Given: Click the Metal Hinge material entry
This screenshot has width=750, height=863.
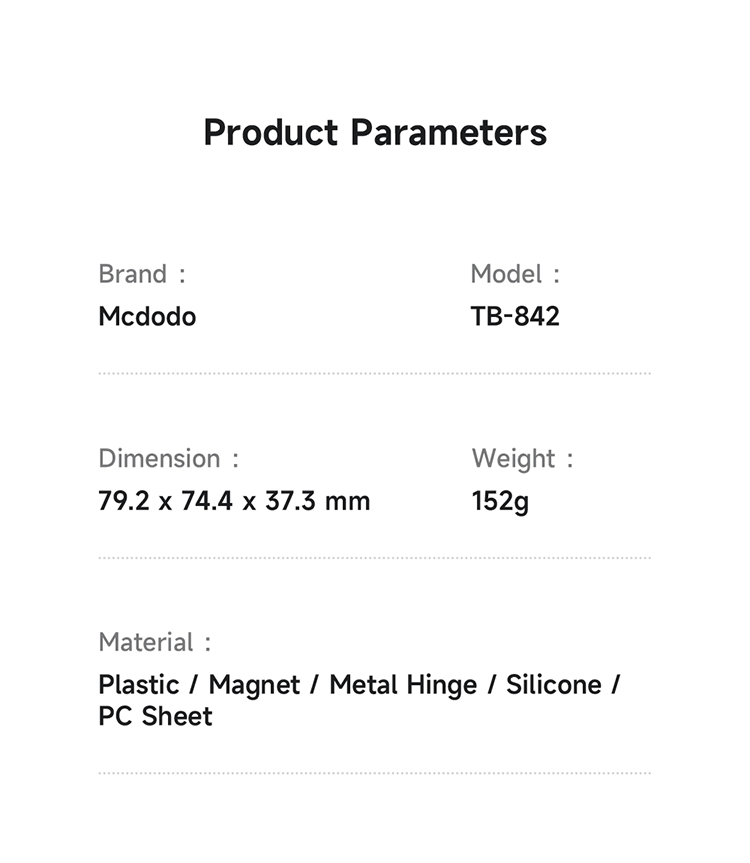Looking at the screenshot, I should 403,685.
